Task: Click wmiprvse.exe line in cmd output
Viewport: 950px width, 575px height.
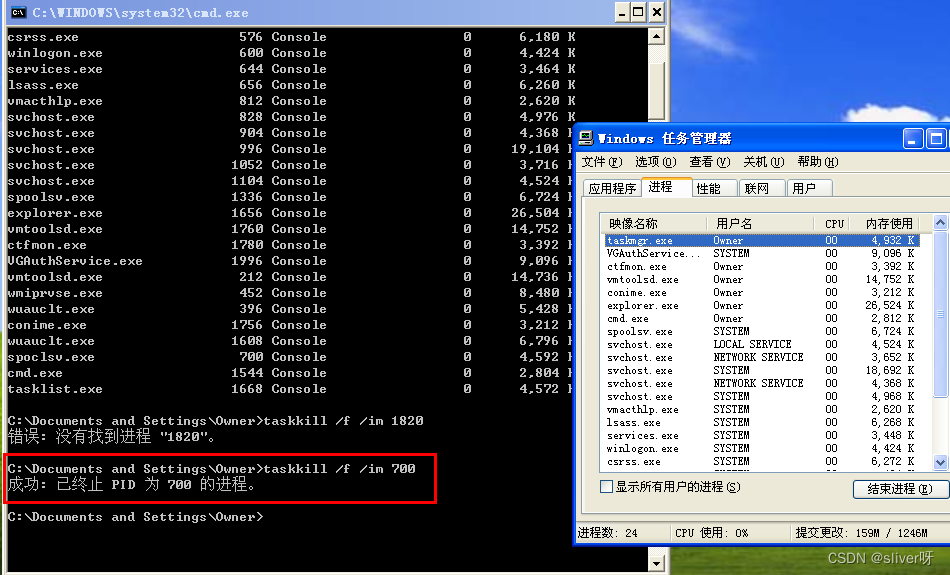Action: [x=291, y=293]
